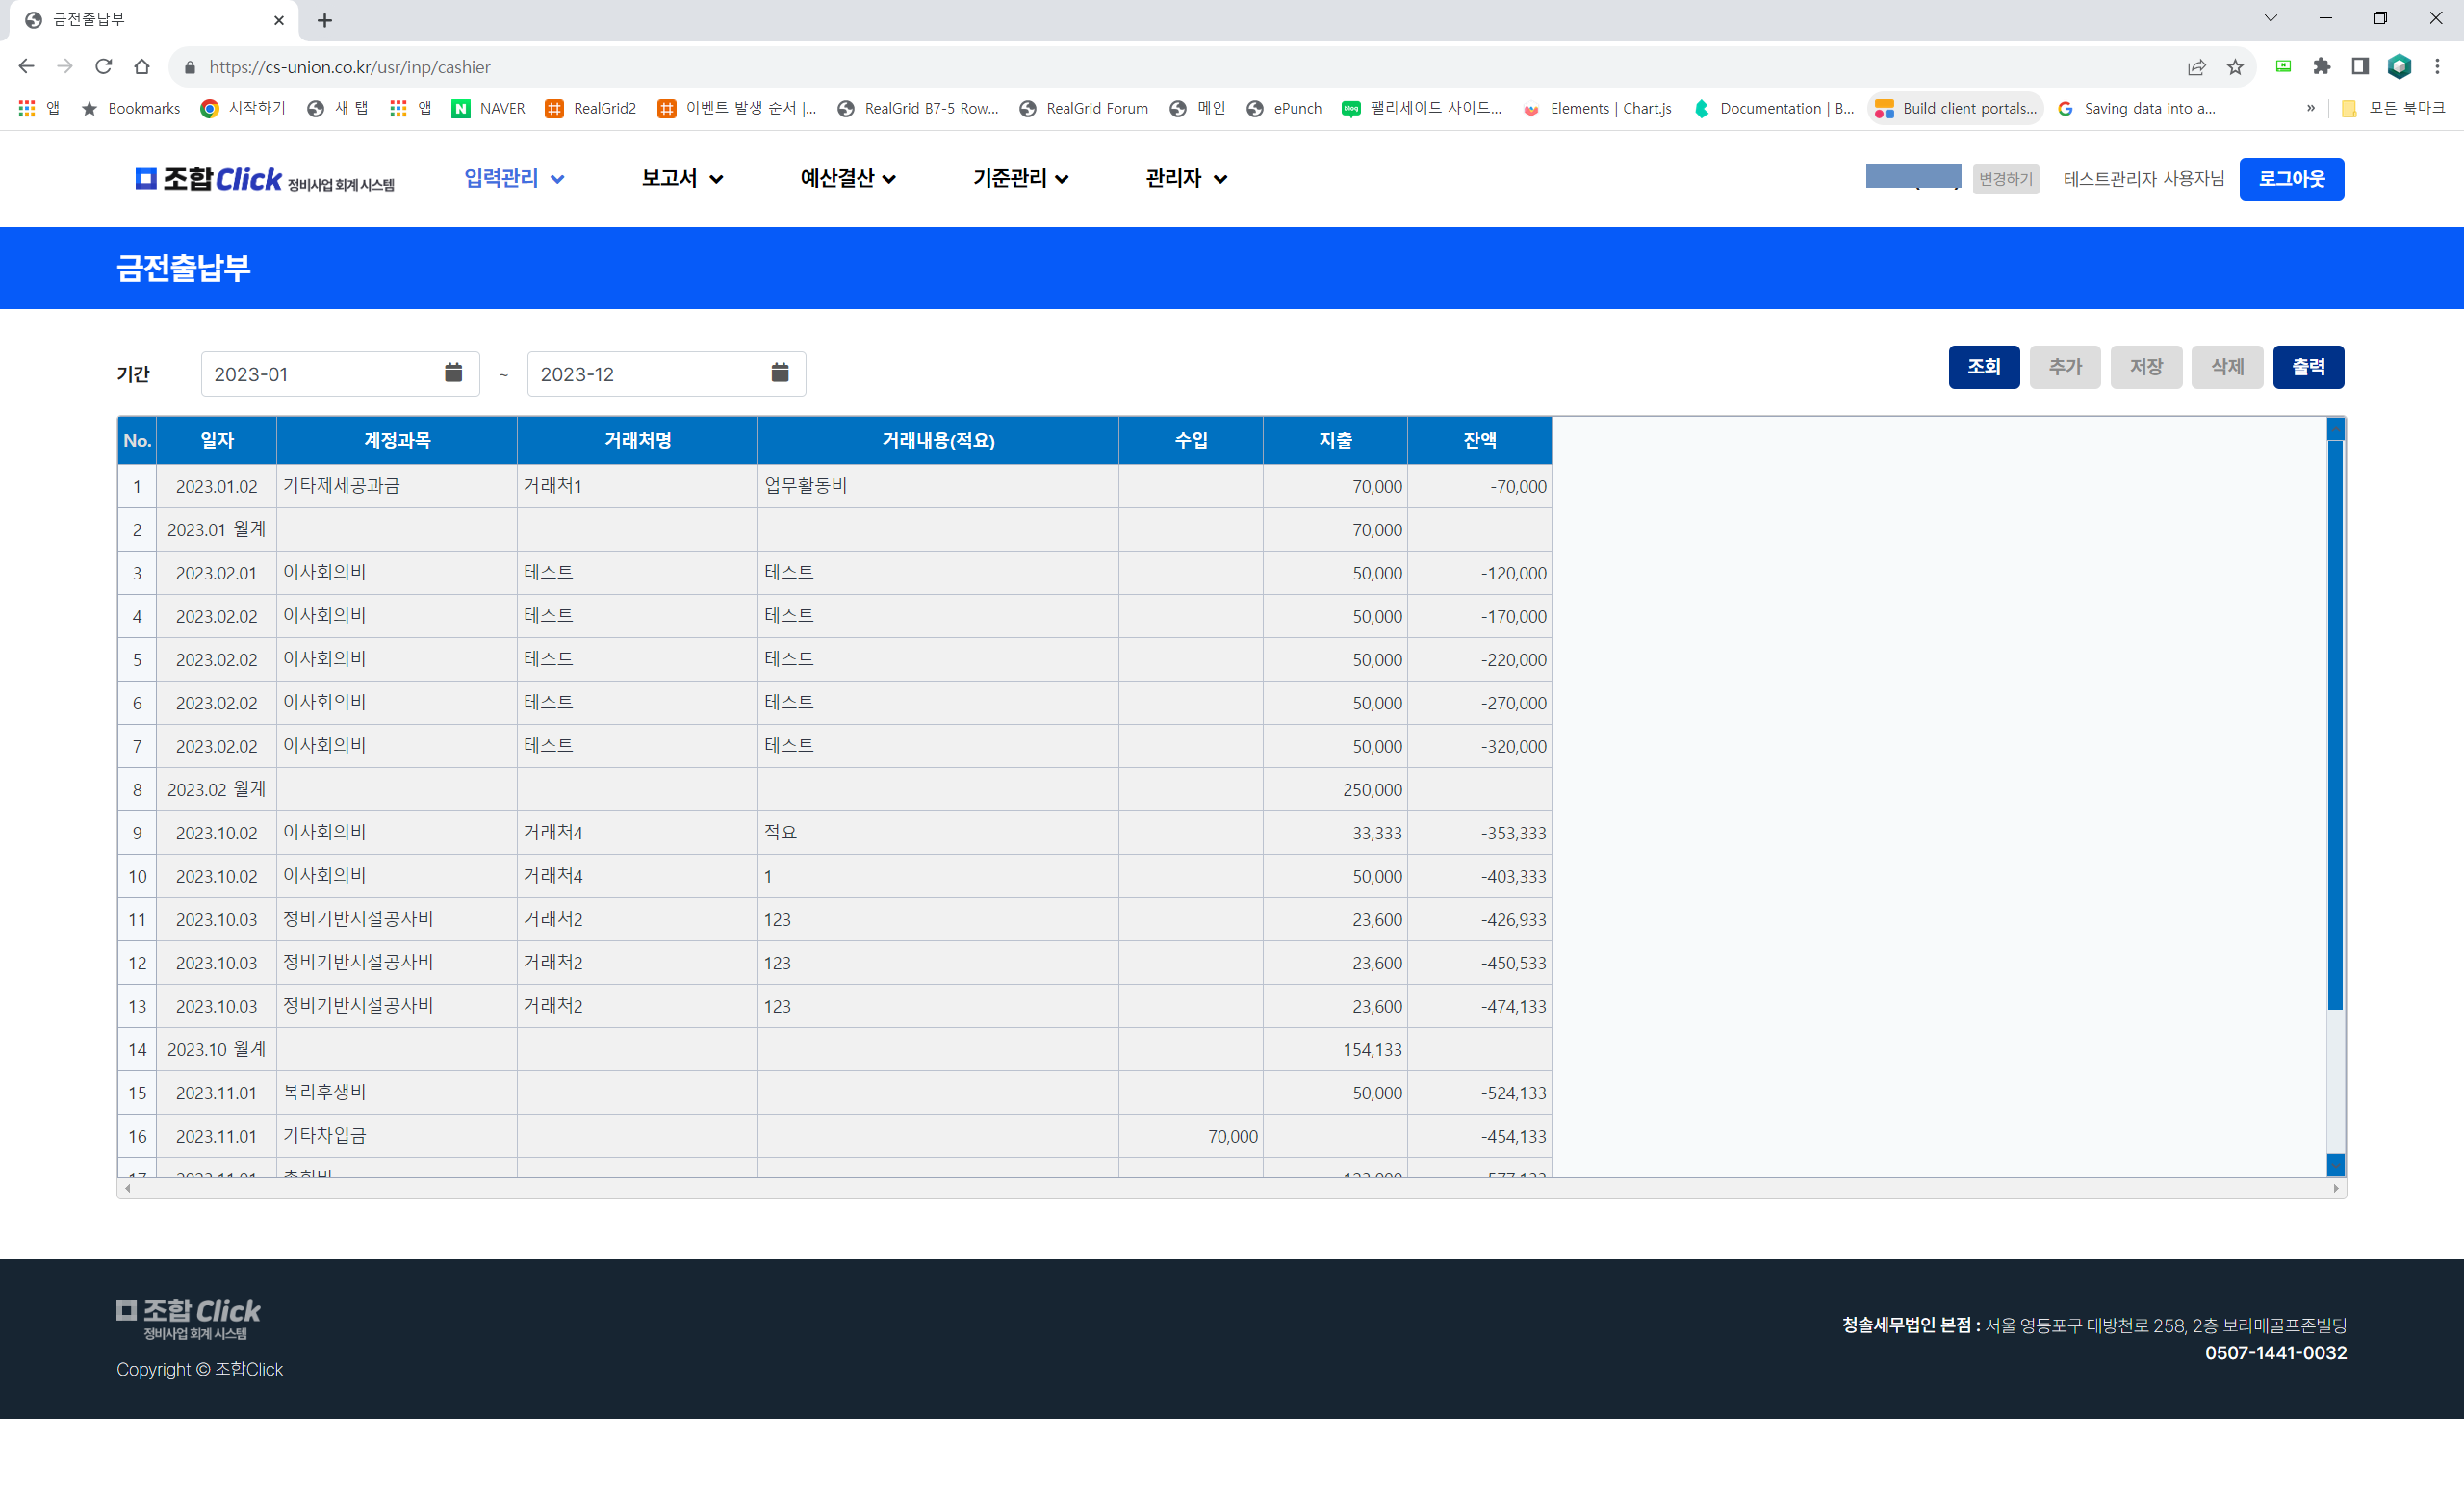The height and width of the screenshot is (1492, 2464).
Task: Click the share page icon in address bar
Action: [x=2196, y=67]
